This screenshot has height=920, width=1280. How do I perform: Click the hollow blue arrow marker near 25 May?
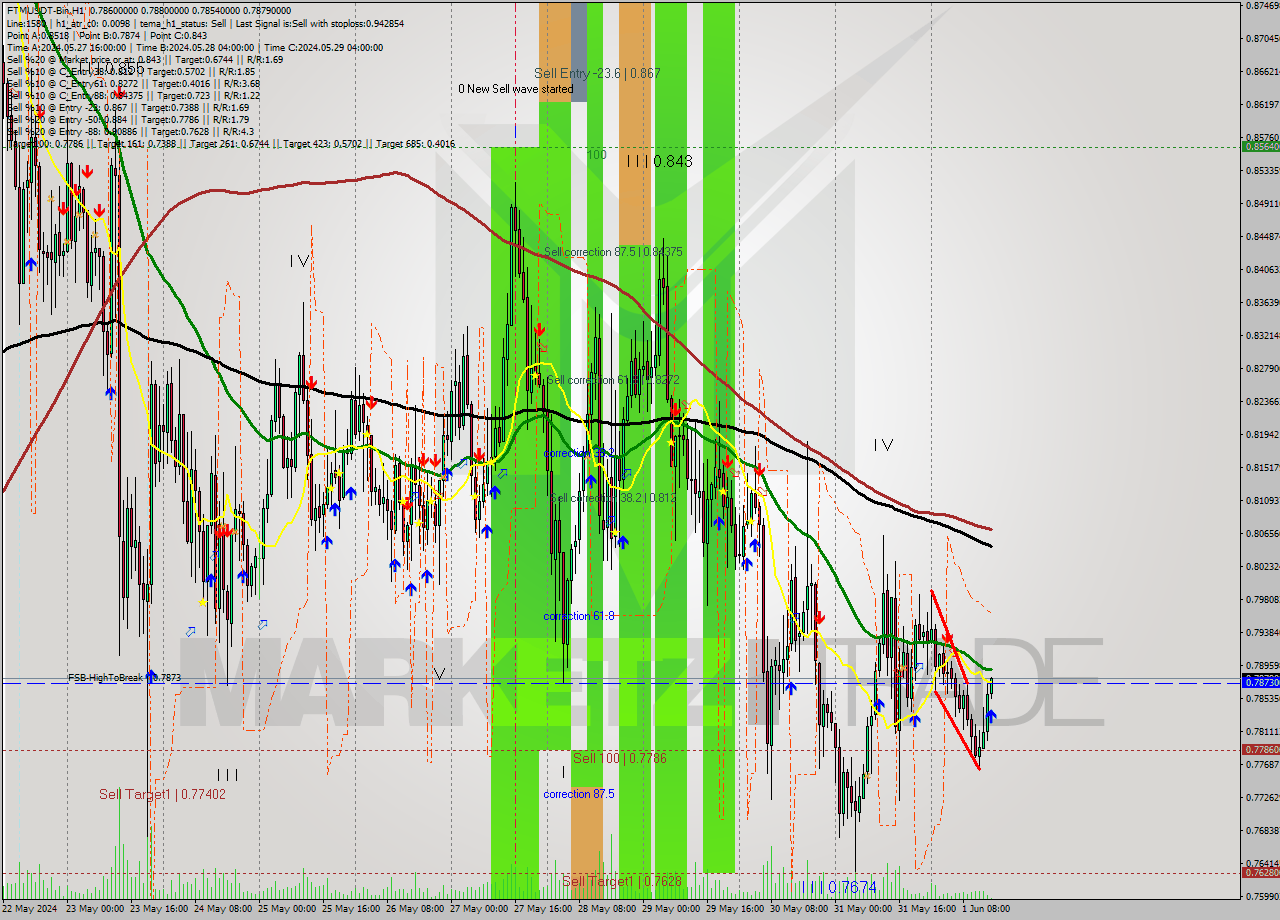click(x=264, y=622)
